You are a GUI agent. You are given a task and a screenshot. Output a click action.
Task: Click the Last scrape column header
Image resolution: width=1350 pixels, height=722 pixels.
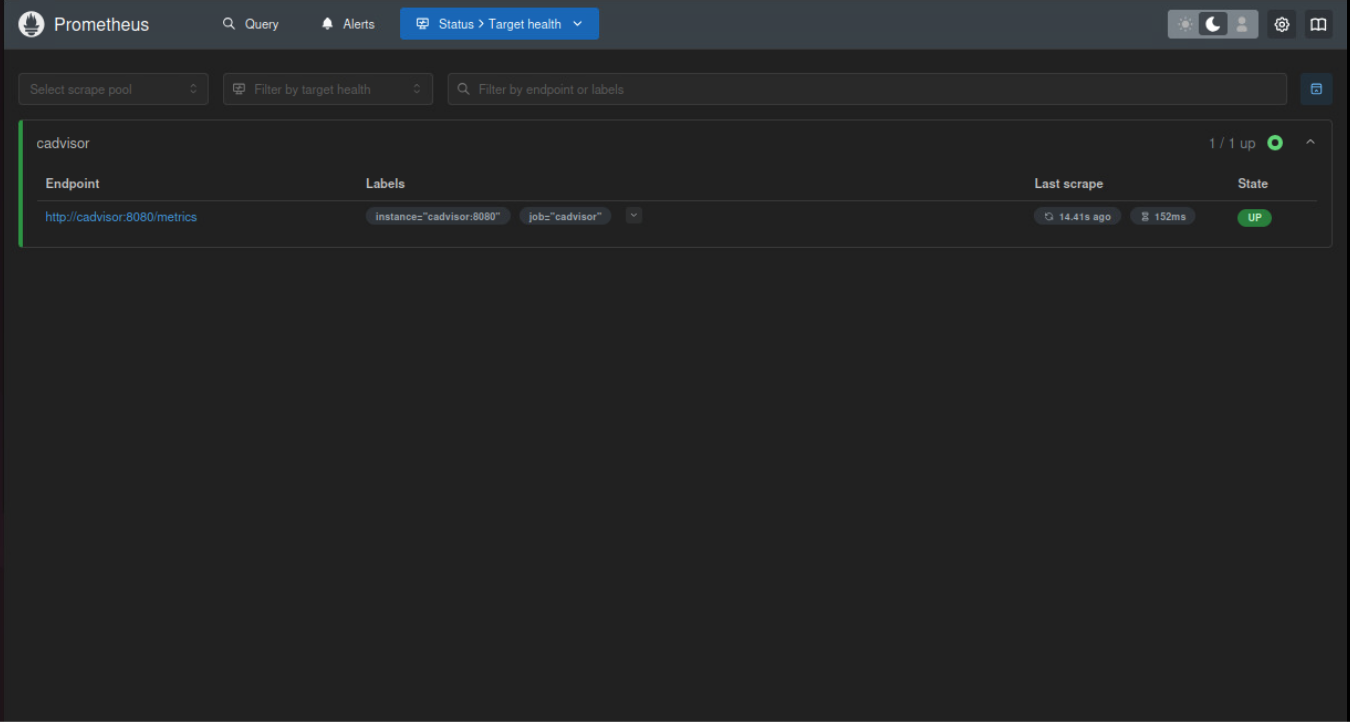coord(1068,183)
